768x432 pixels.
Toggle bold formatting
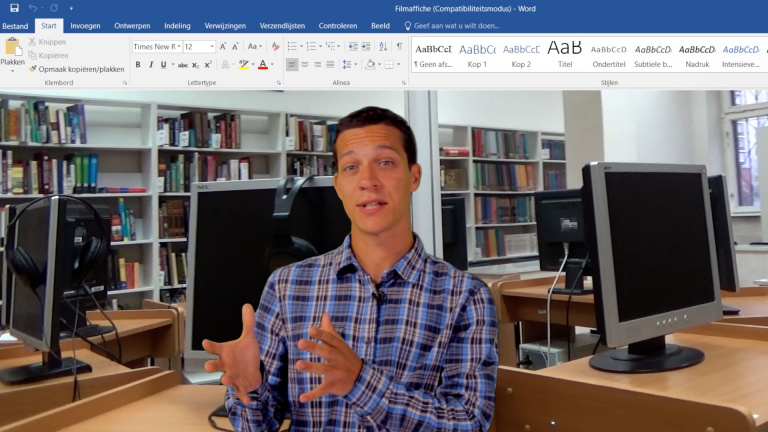point(138,64)
